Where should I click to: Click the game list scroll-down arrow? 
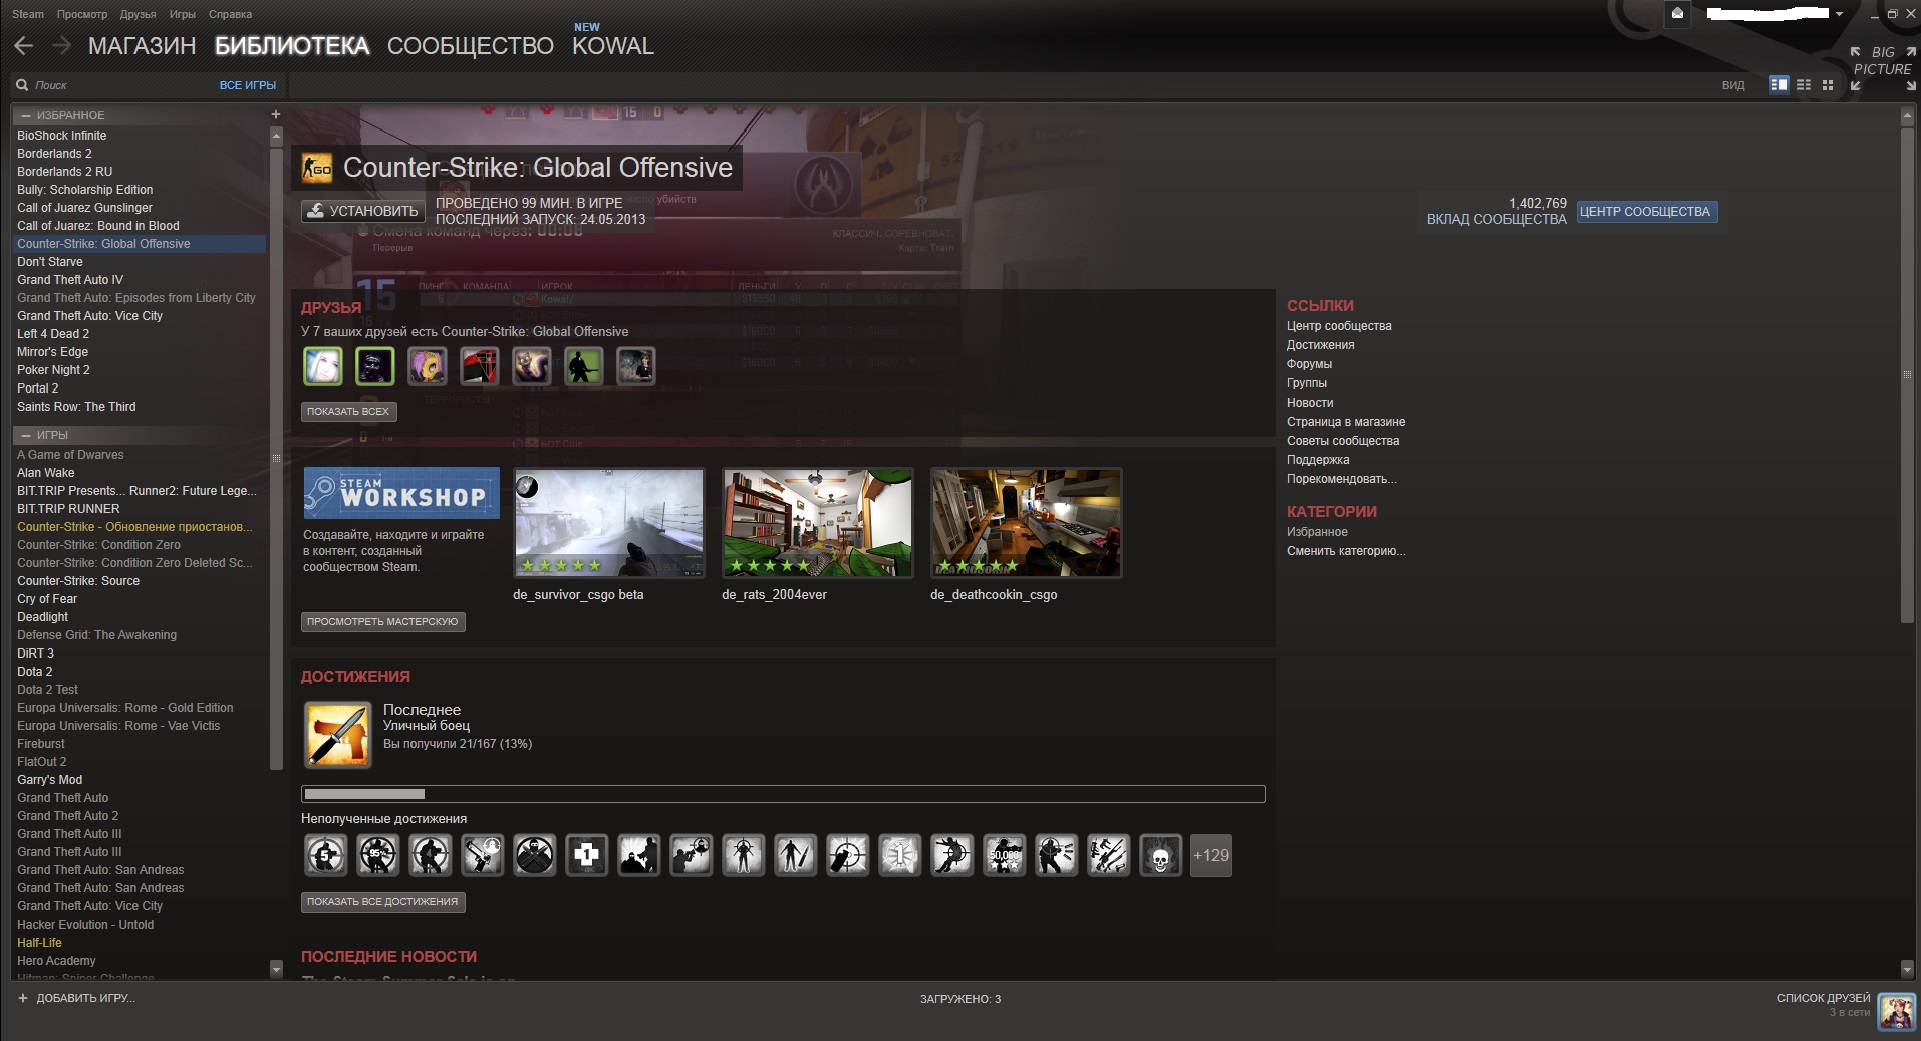pyautogui.click(x=276, y=968)
